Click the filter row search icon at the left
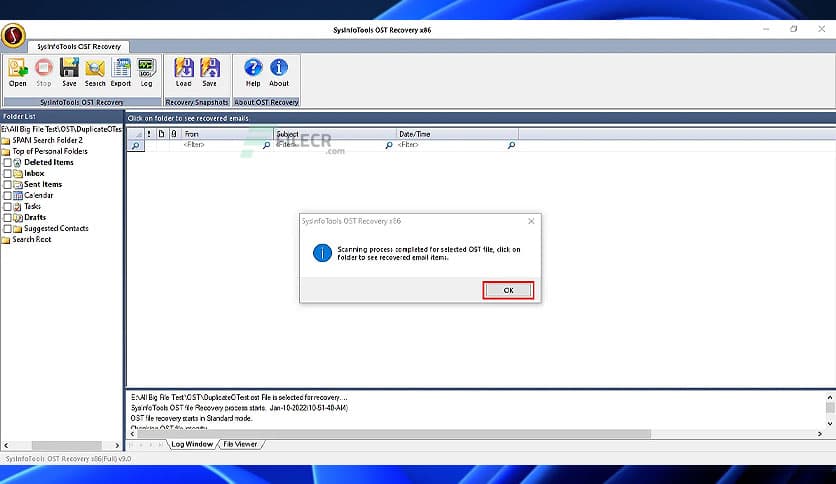The height and width of the screenshot is (484, 836). pos(135,146)
